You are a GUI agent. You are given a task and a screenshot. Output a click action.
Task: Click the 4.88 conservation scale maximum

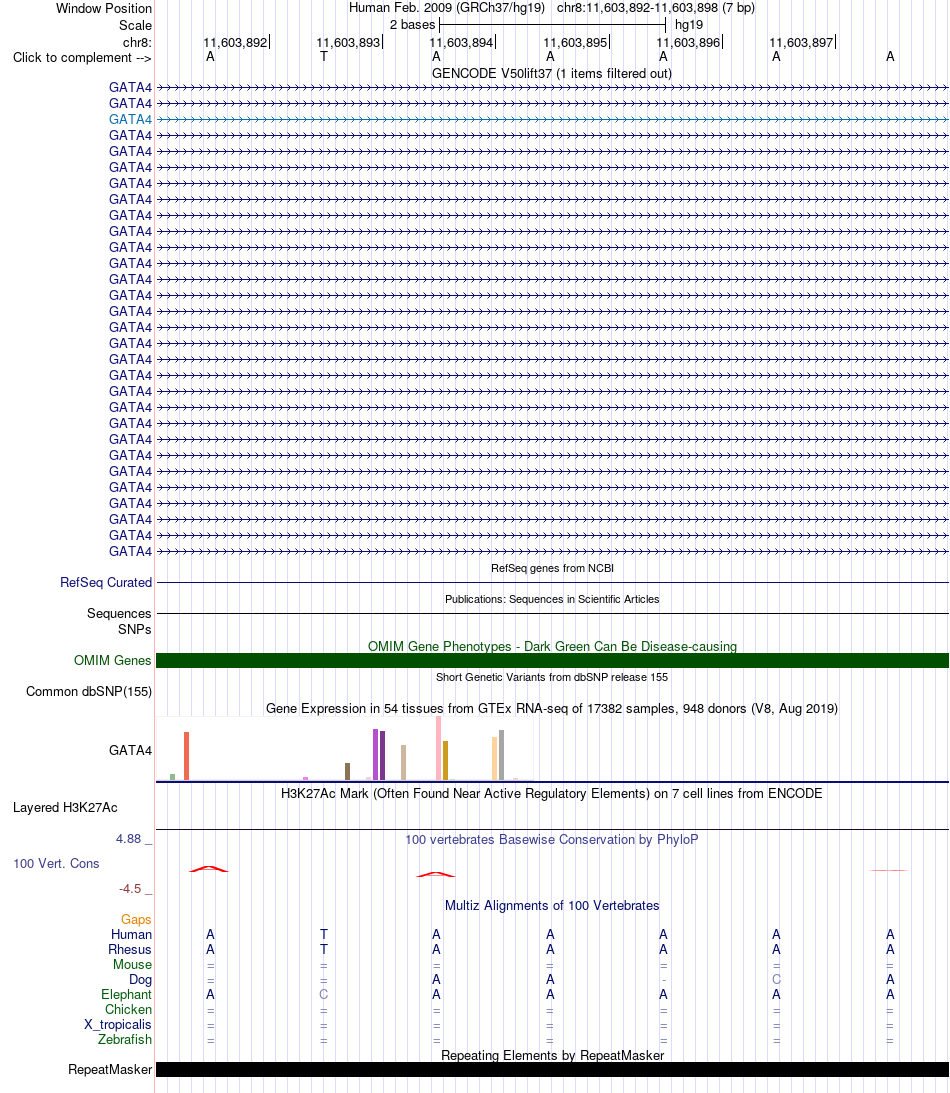[x=129, y=839]
